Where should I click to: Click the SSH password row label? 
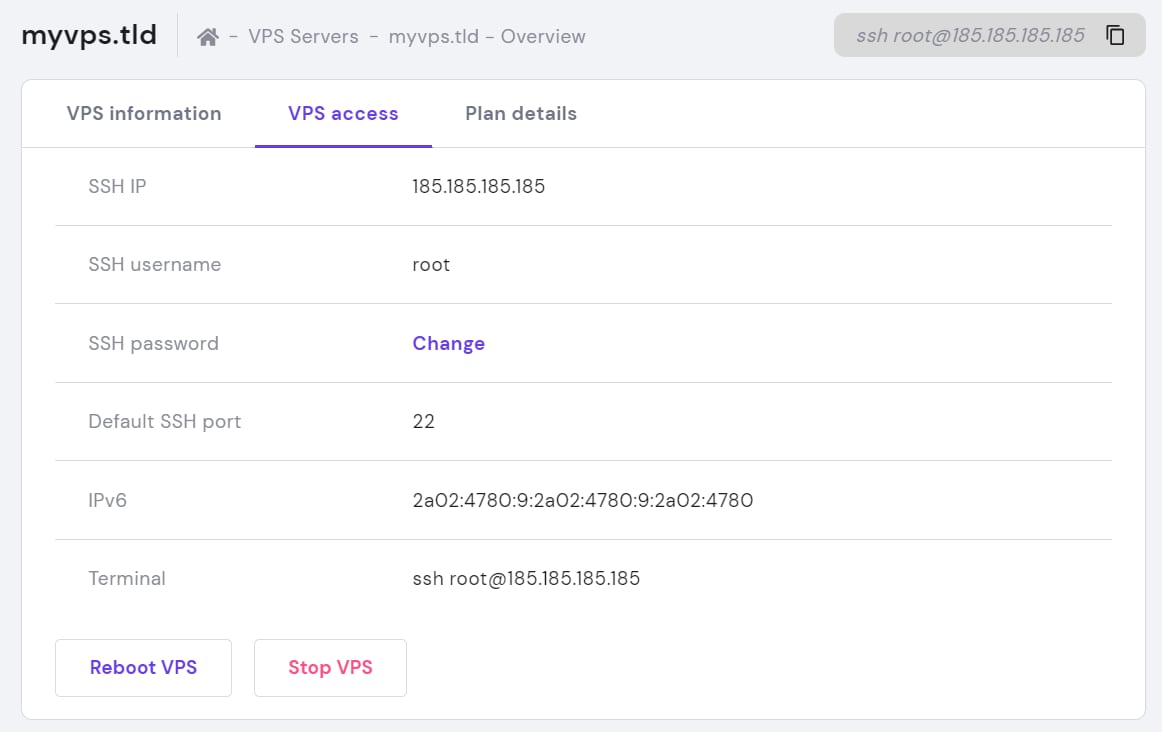pos(153,343)
